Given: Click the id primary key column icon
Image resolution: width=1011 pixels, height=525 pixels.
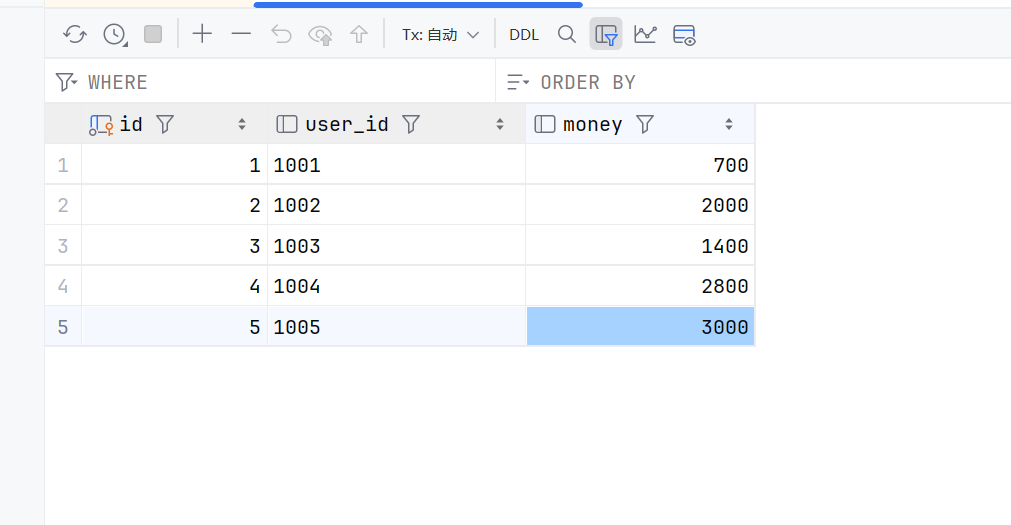Looking at the screenshot, I should point(101,124).
